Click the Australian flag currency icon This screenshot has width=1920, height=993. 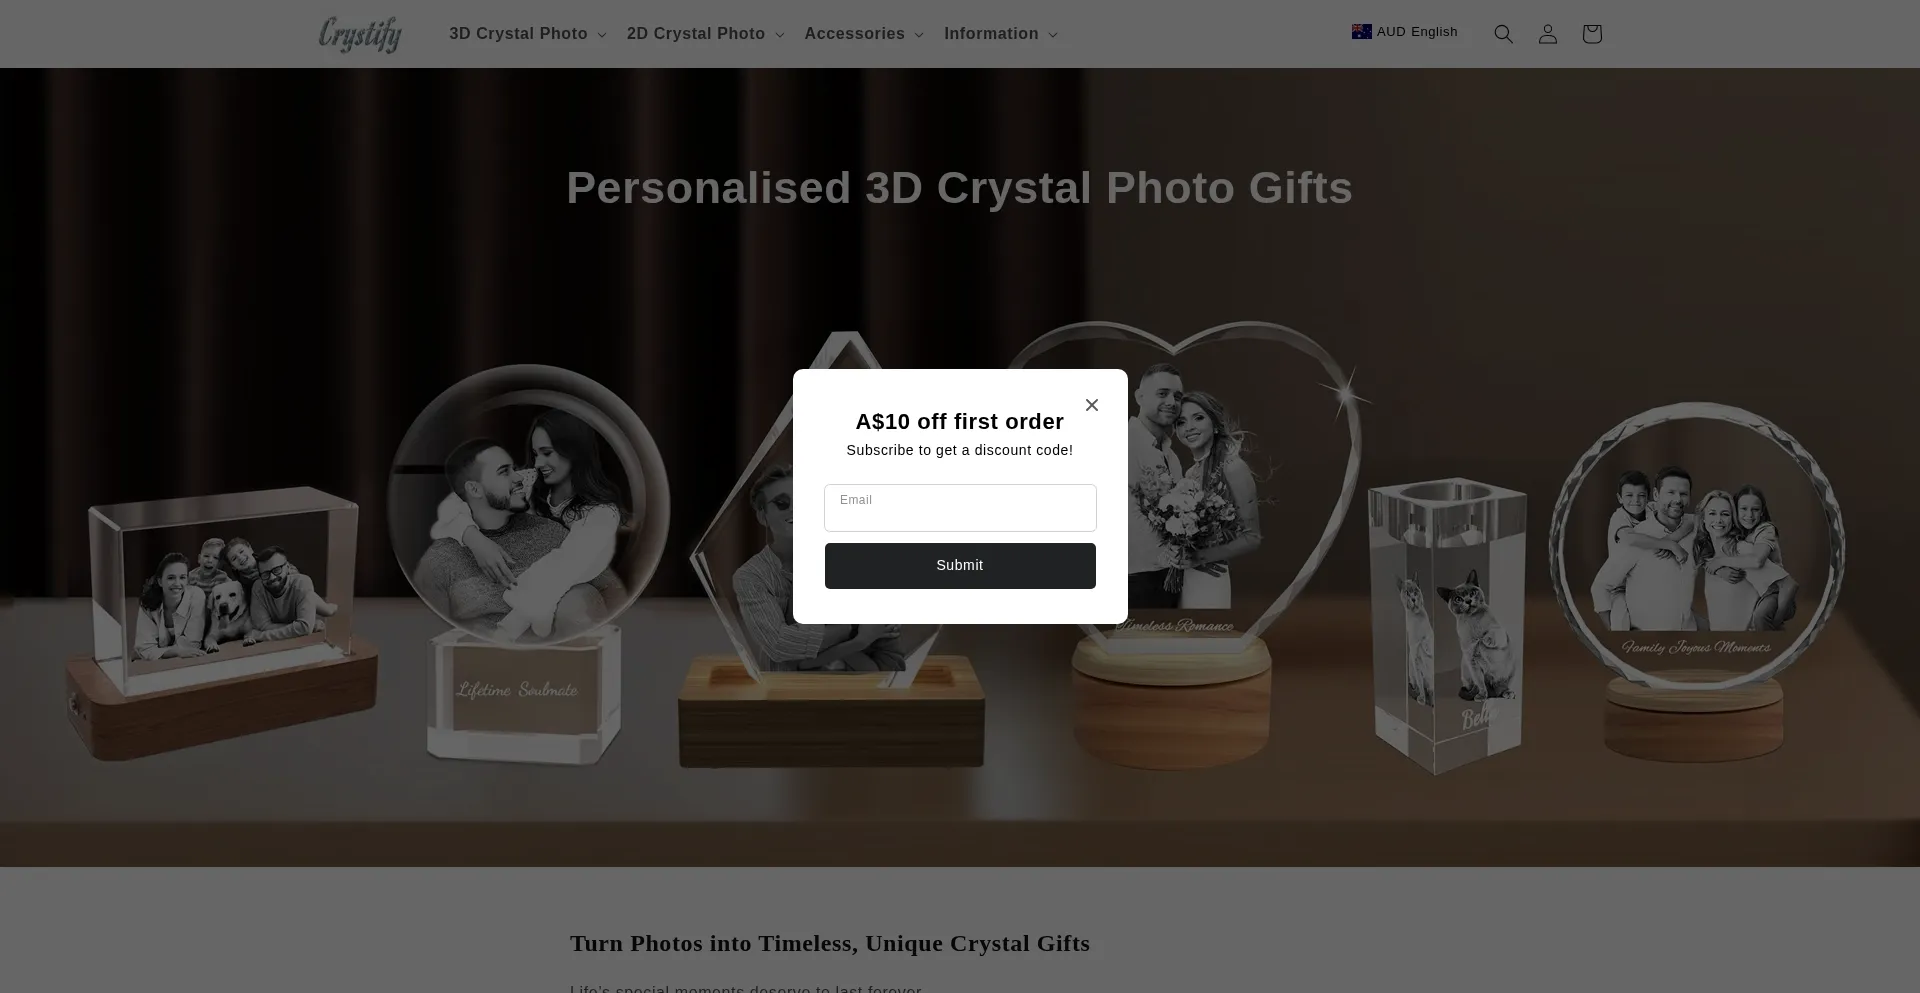pos(1362,32)
